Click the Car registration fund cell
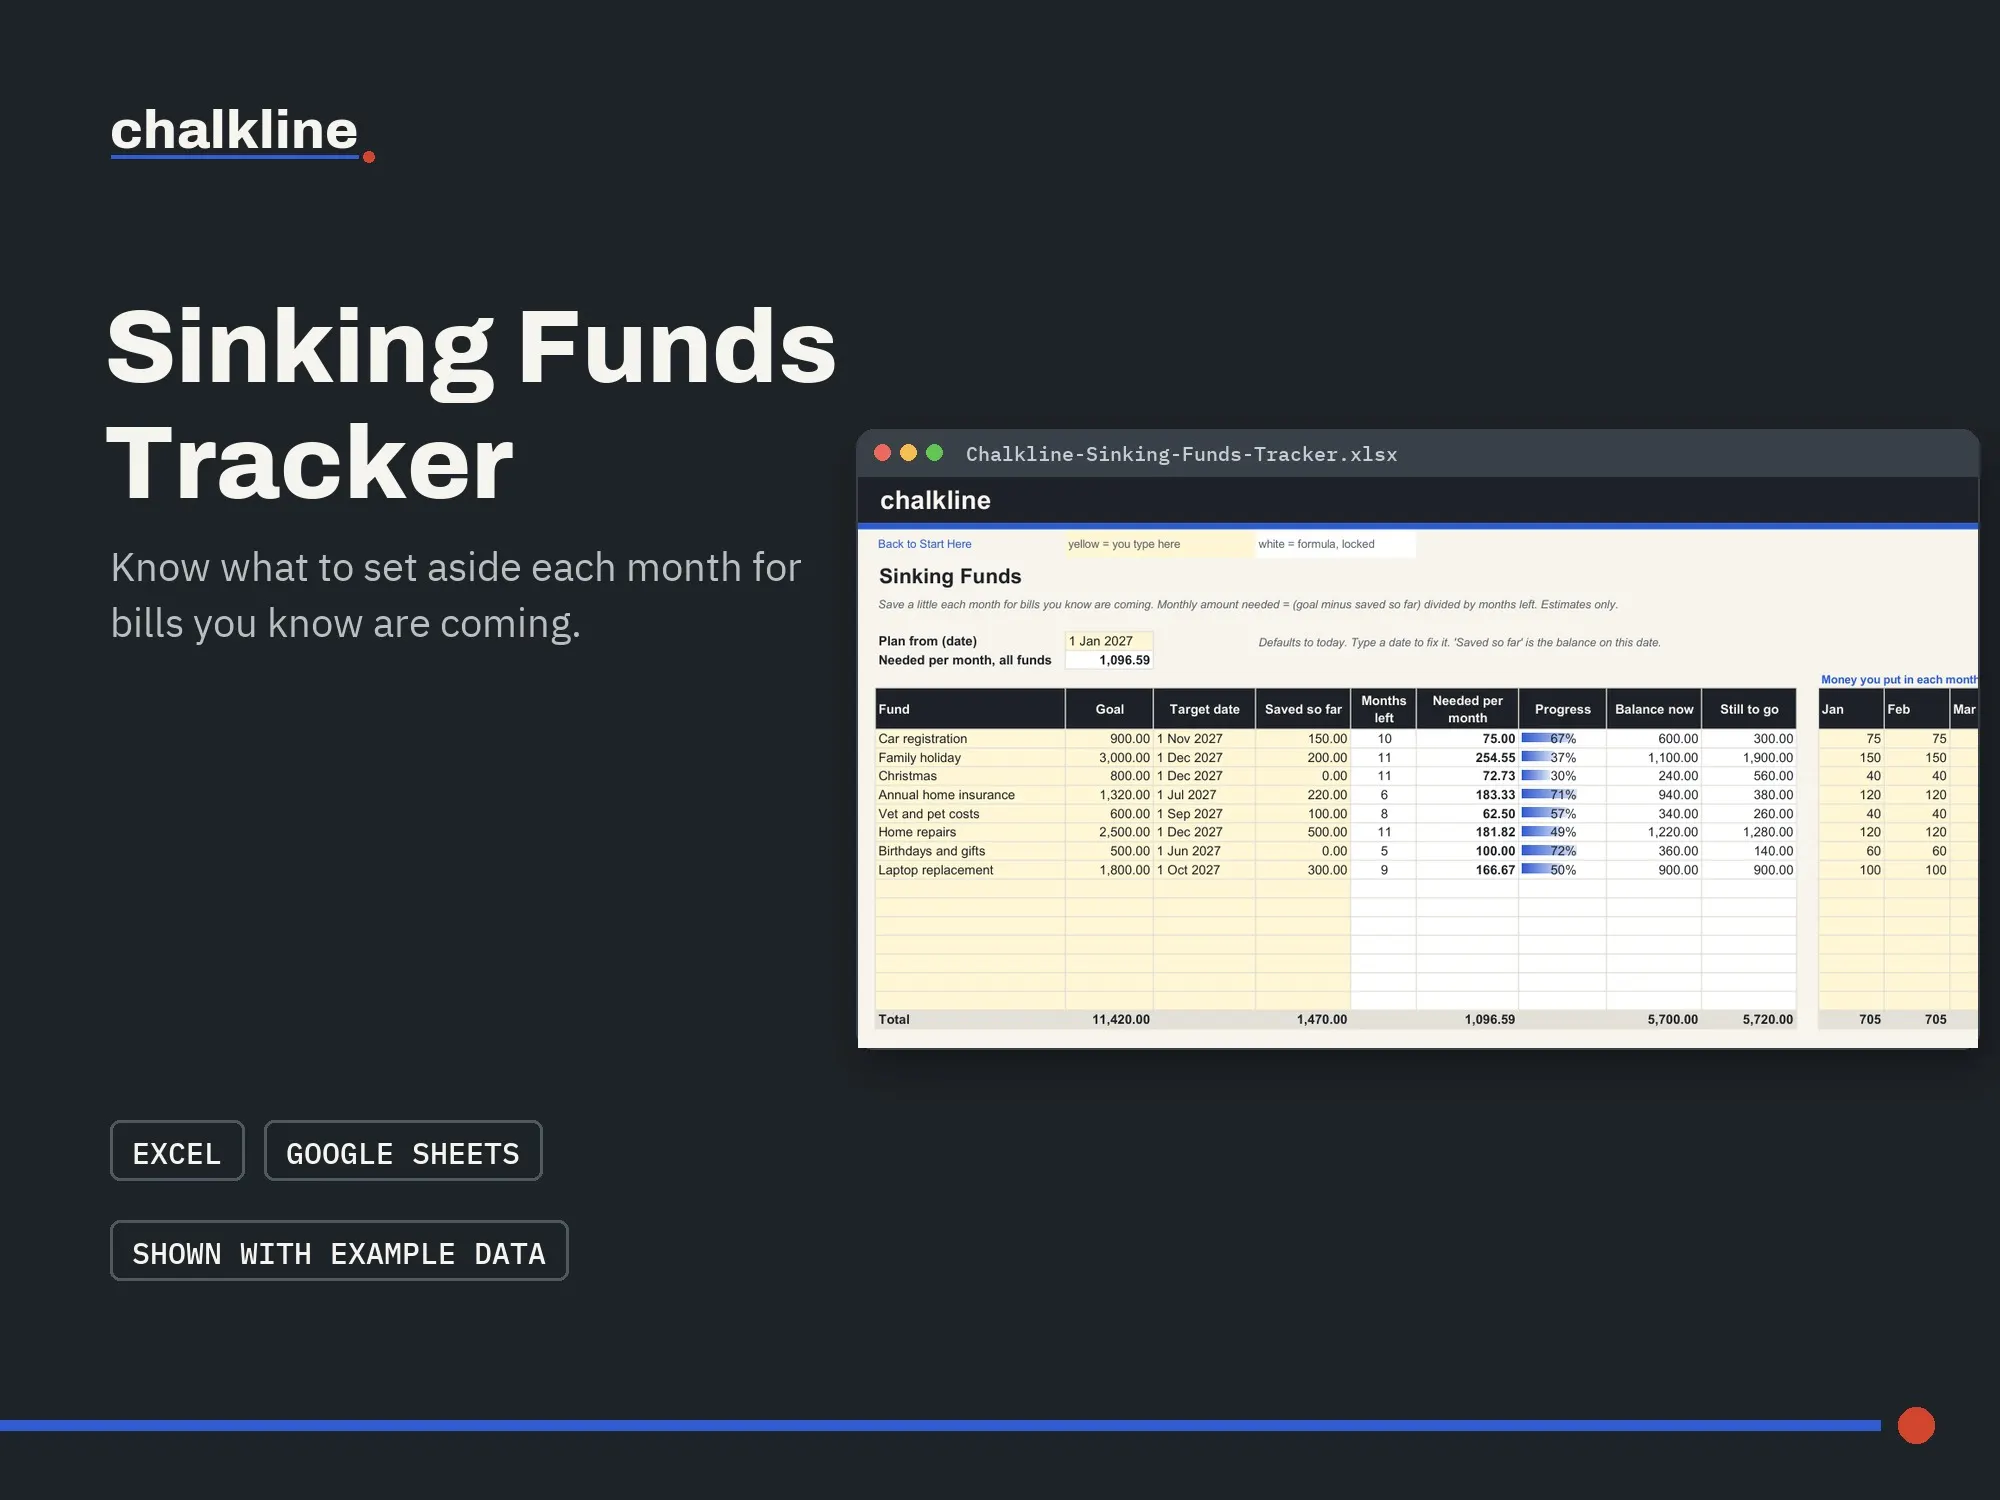 (x=969, y=739)
